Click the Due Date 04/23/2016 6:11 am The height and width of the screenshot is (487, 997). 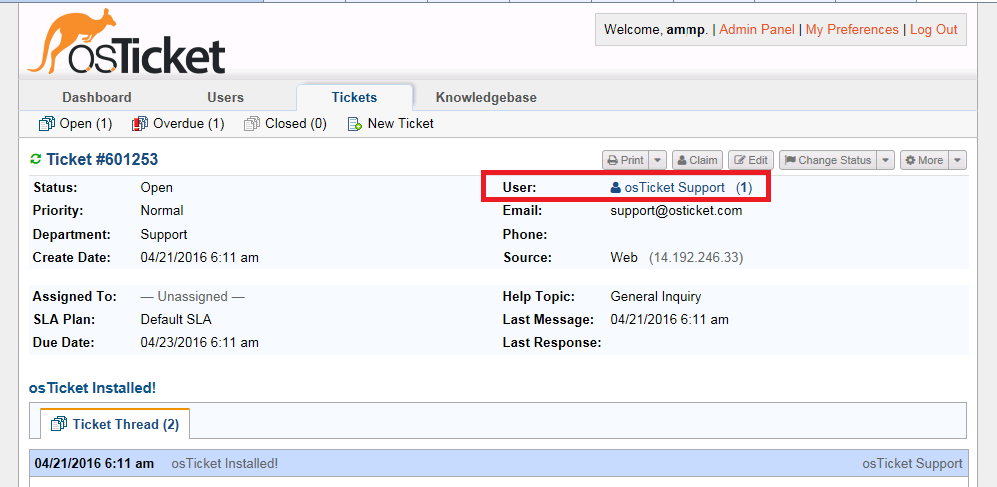click(x=200, y=343)
